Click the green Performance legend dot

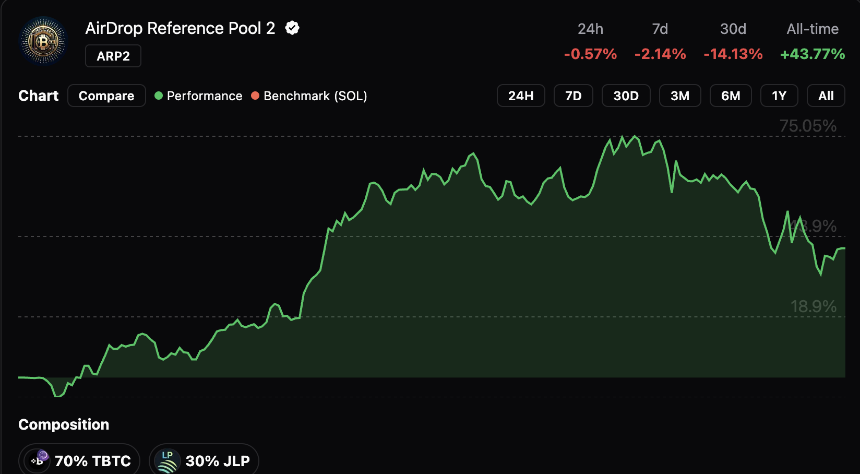pyautogui.click(x=159, y=96)
